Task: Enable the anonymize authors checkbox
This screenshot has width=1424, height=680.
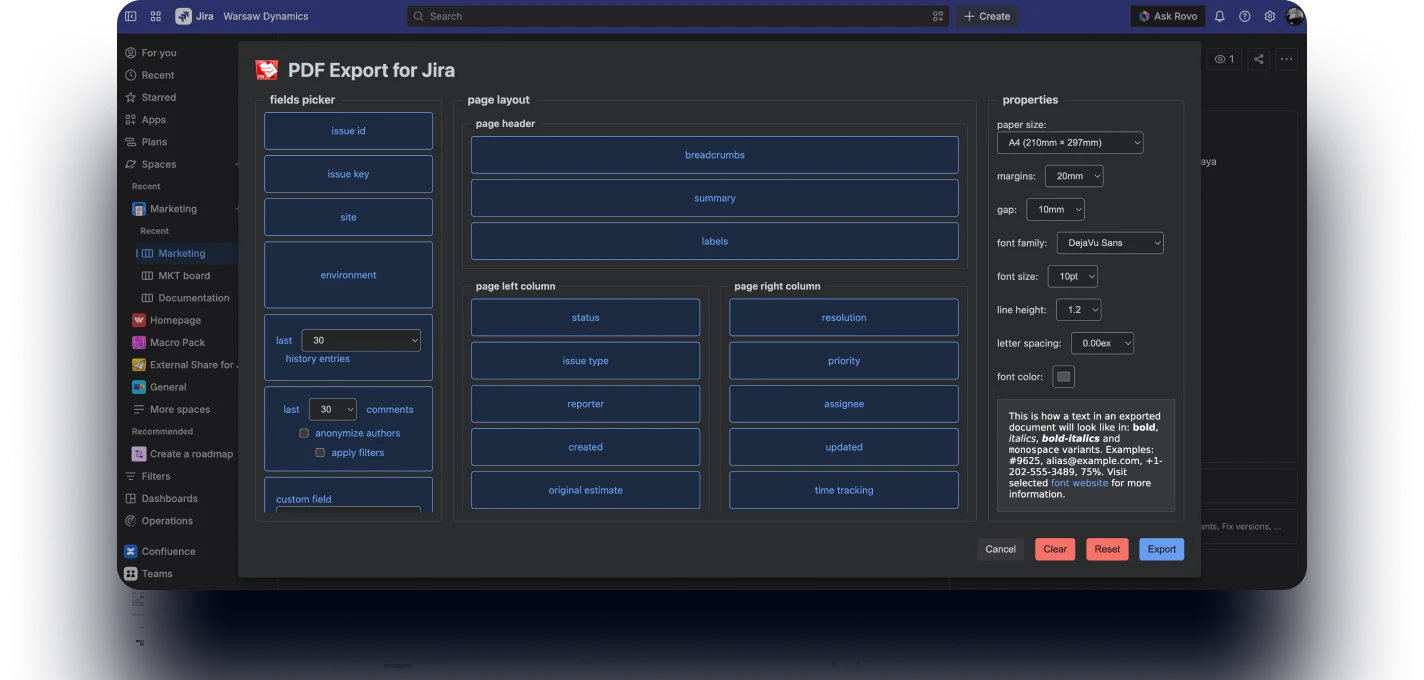Action: tap(304, 433)
